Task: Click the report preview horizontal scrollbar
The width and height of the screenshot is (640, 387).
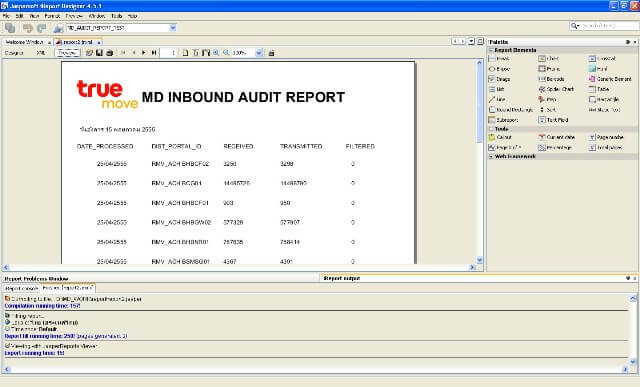Action: pos(239,267)
